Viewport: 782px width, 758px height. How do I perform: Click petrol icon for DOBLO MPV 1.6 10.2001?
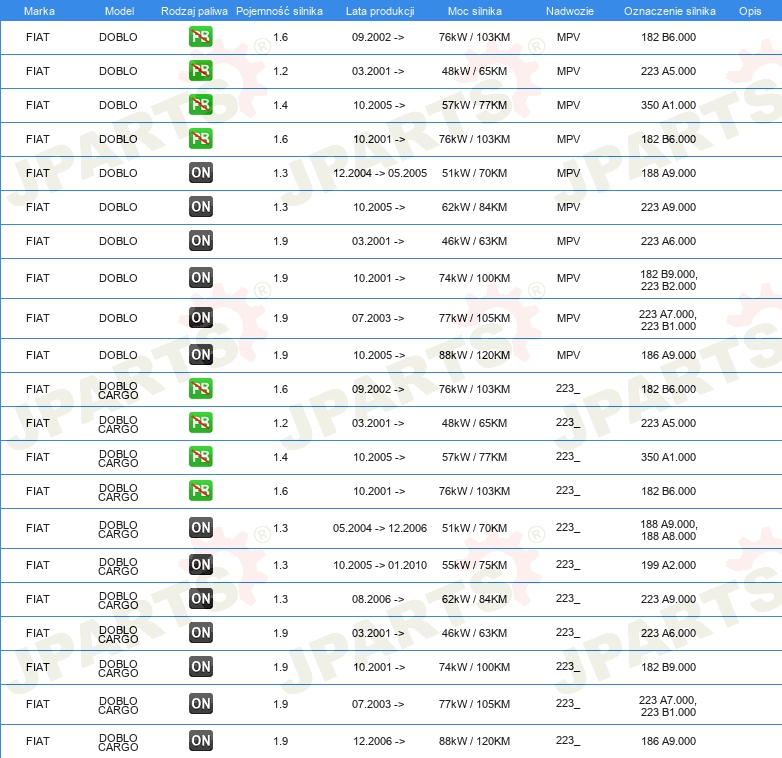click(200, 139)
